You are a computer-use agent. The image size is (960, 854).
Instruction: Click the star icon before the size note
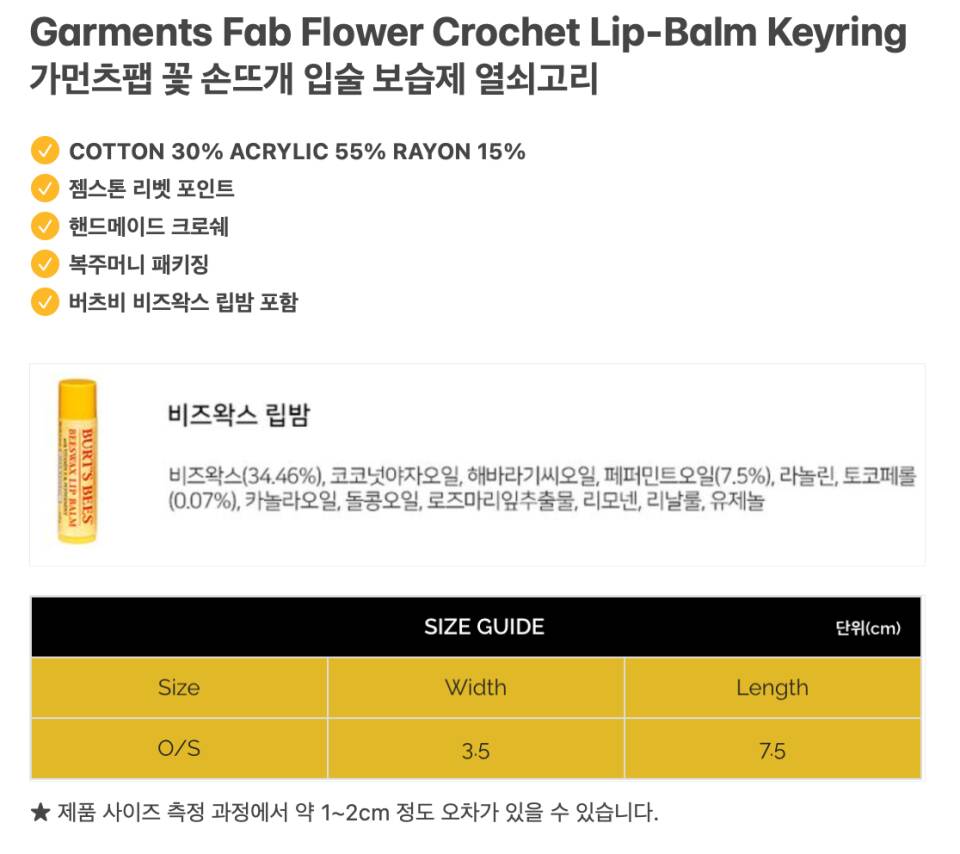[40, 812]
